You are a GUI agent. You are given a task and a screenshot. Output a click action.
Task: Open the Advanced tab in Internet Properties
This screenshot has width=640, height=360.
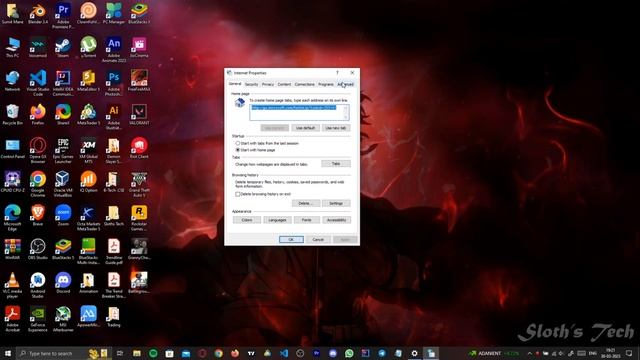pyautogui.click(x=345, y=84)
